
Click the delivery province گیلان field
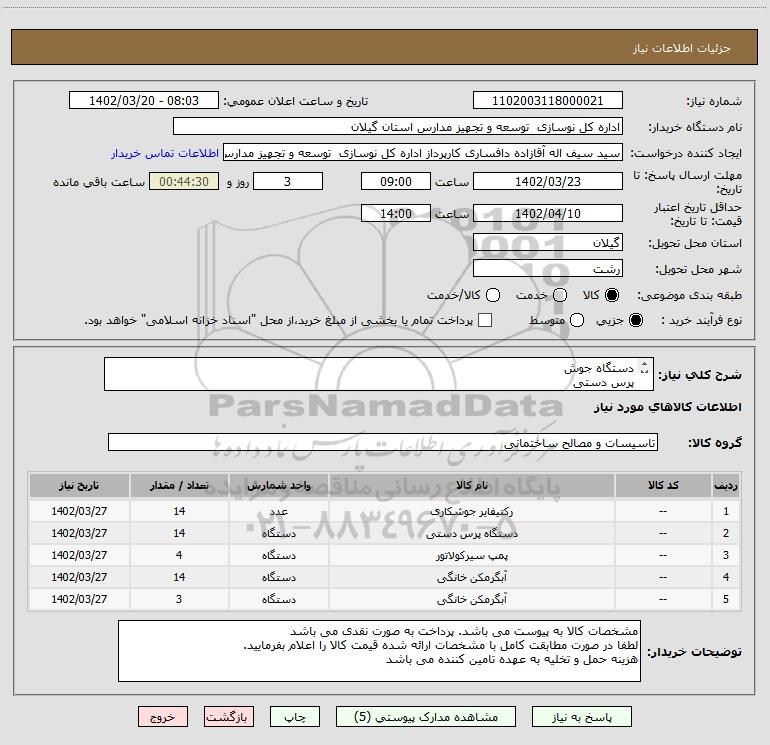(x=548, y=242)
